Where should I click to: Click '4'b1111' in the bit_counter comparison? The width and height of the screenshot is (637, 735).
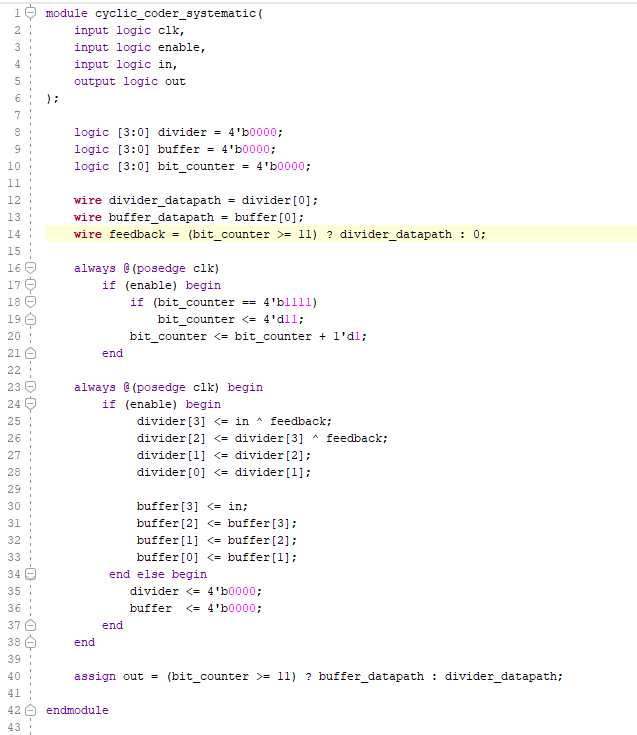287,302
